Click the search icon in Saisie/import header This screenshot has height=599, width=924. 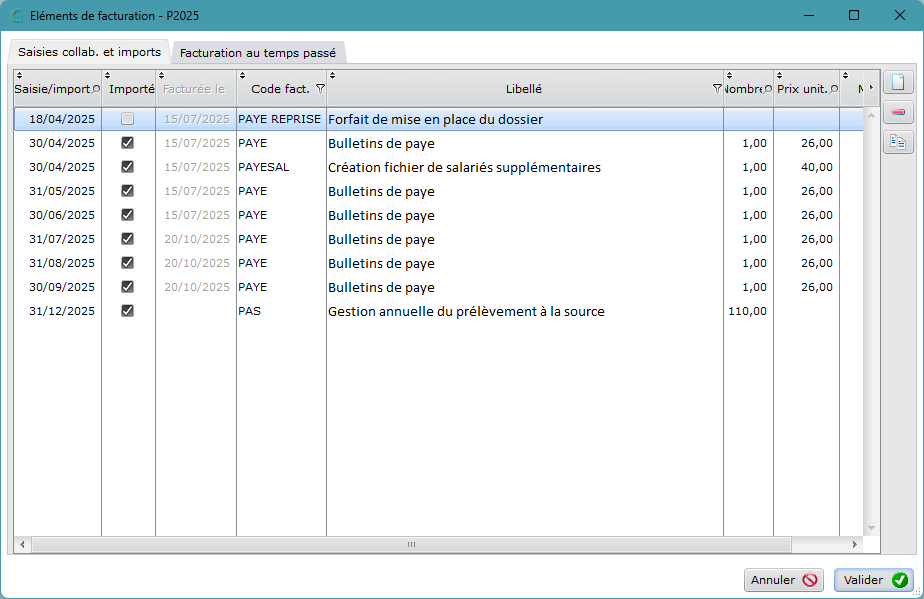(x=96, y=89)
